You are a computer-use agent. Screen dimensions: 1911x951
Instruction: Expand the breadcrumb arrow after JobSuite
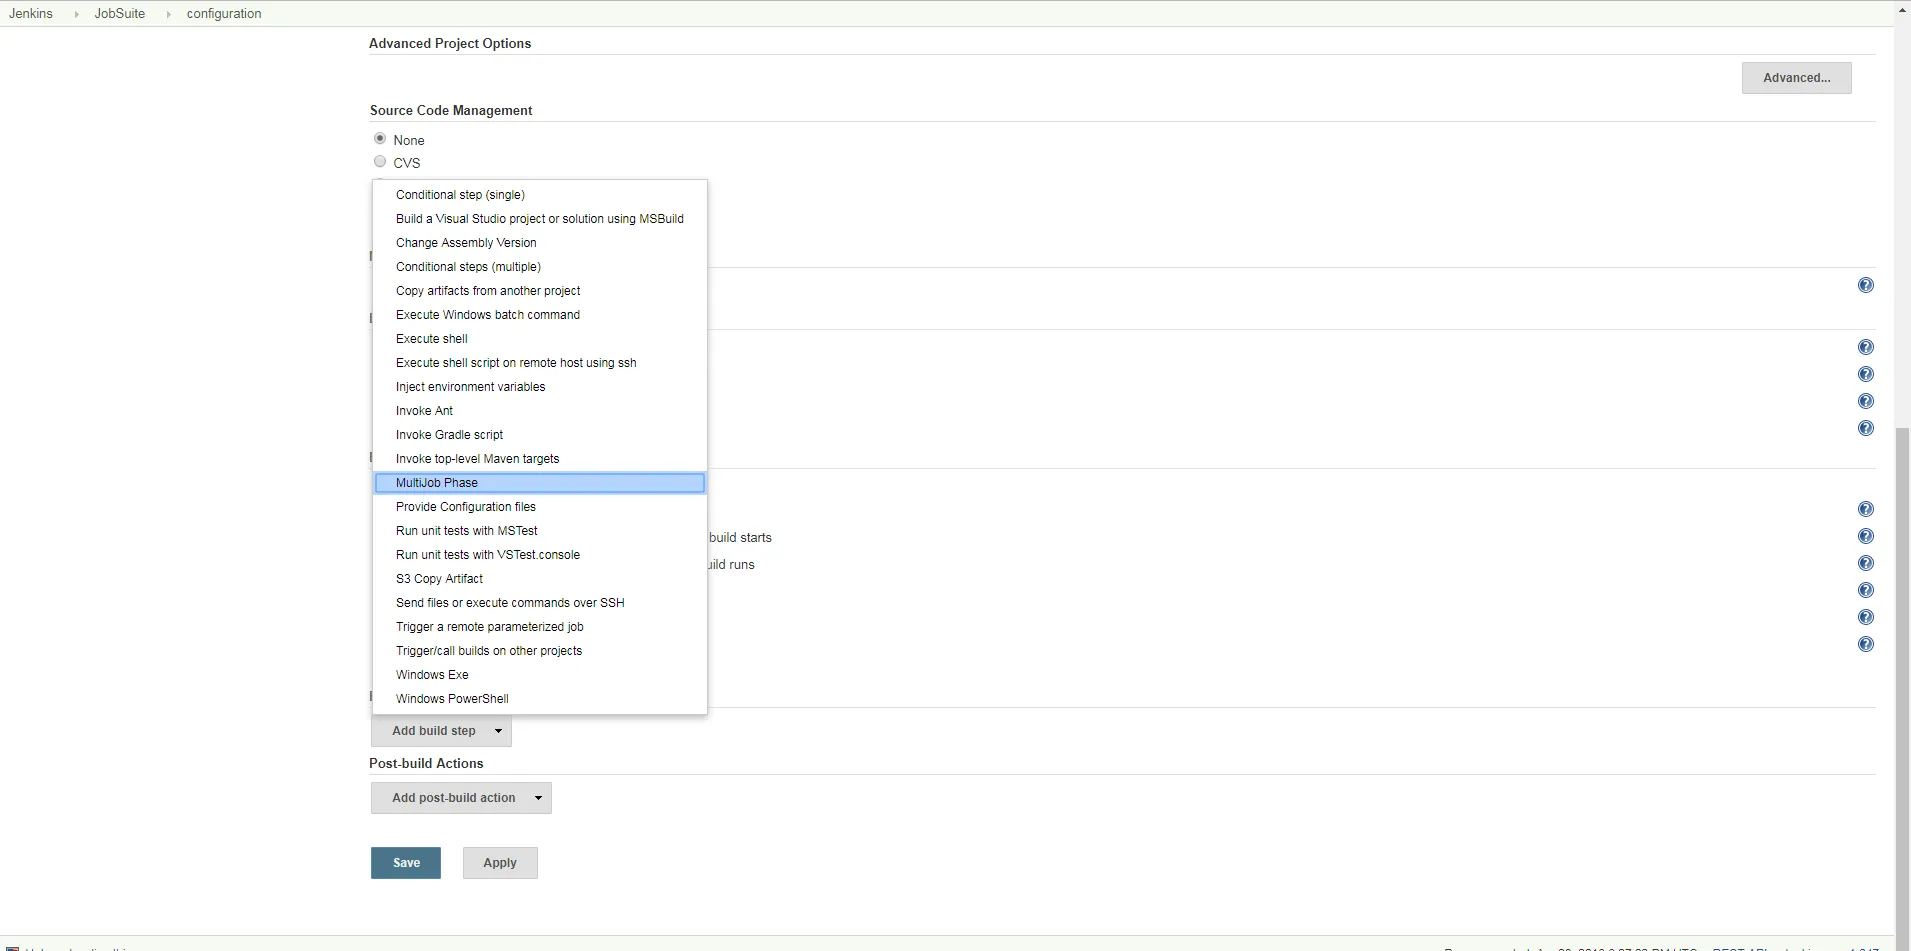[x=168, y=14]
